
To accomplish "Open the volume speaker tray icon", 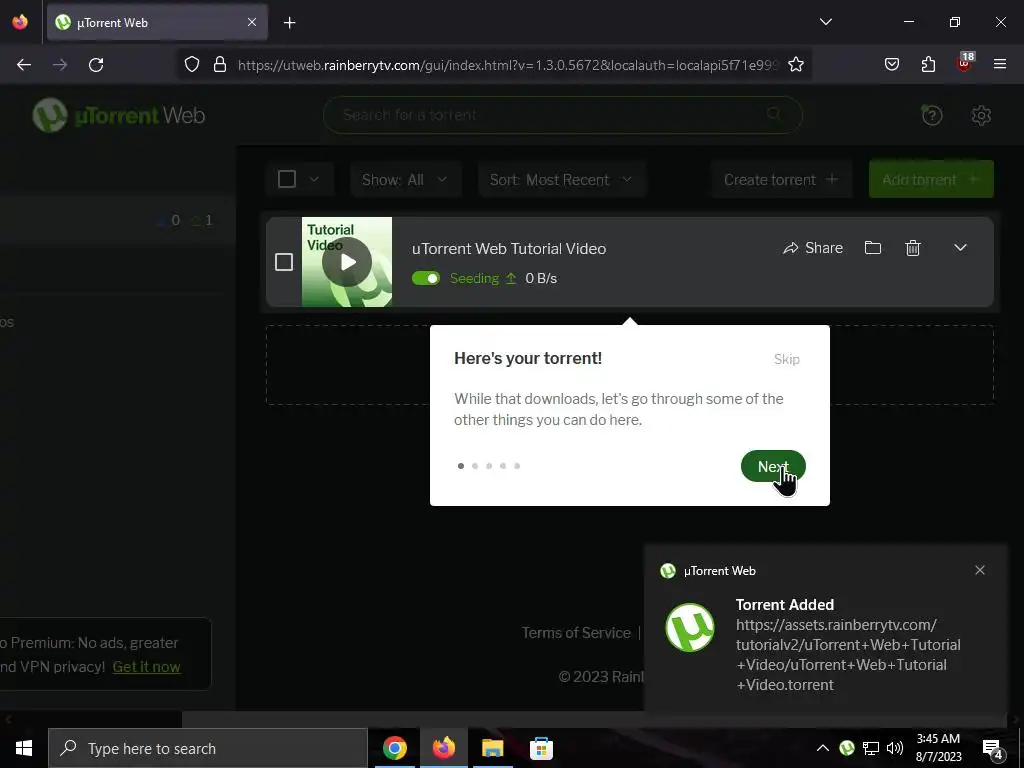I will (895, 748).
